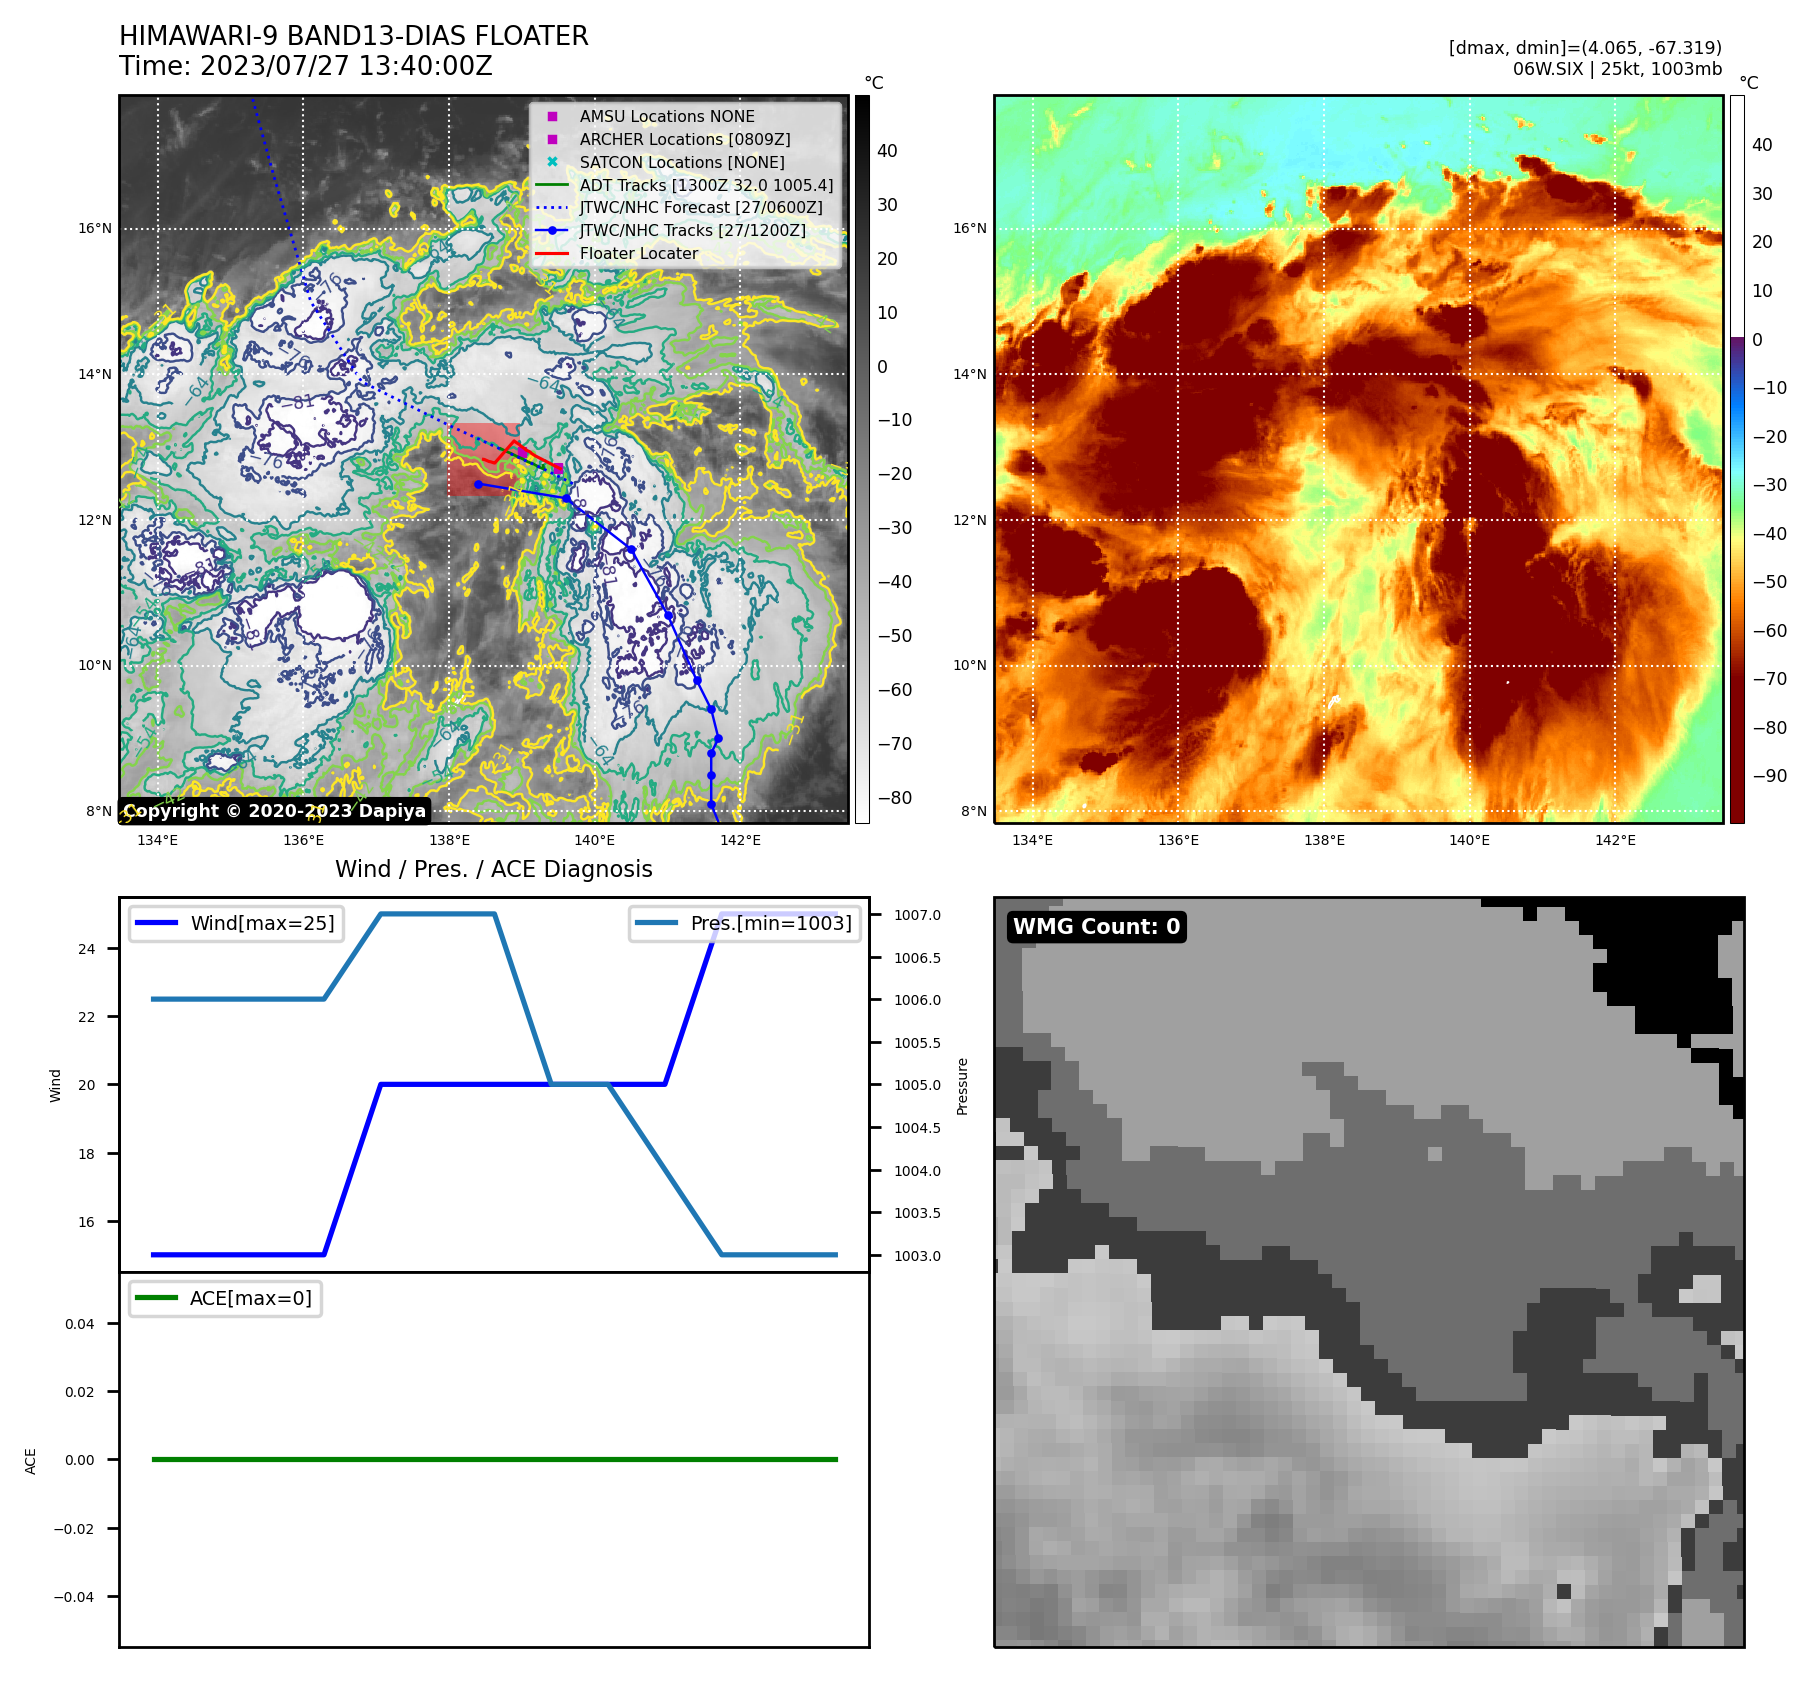Click the °C unit above the grayscale colorbar
Screen dimensions: 1813x1684
[x=874, y=83]
